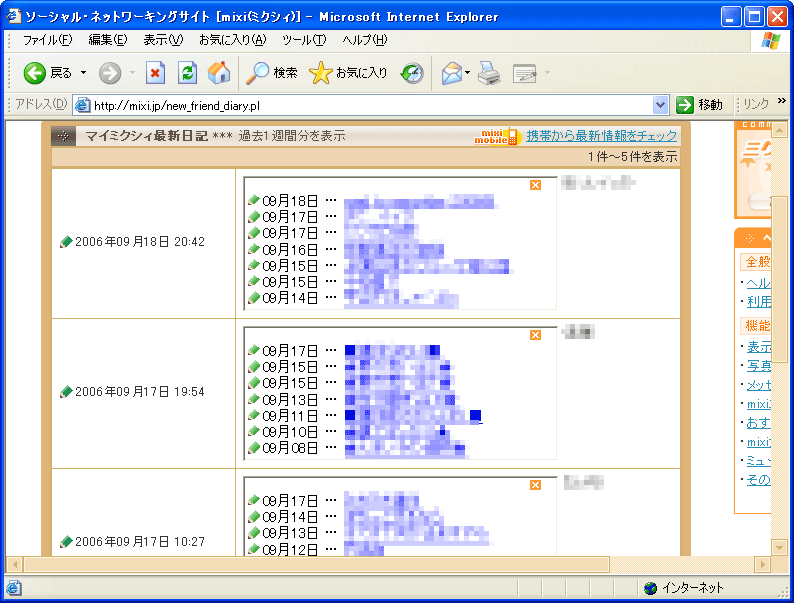Go to Home page icon
This screenshot has width=794, height=603.
pyautogui.click(x=219, y=73)
